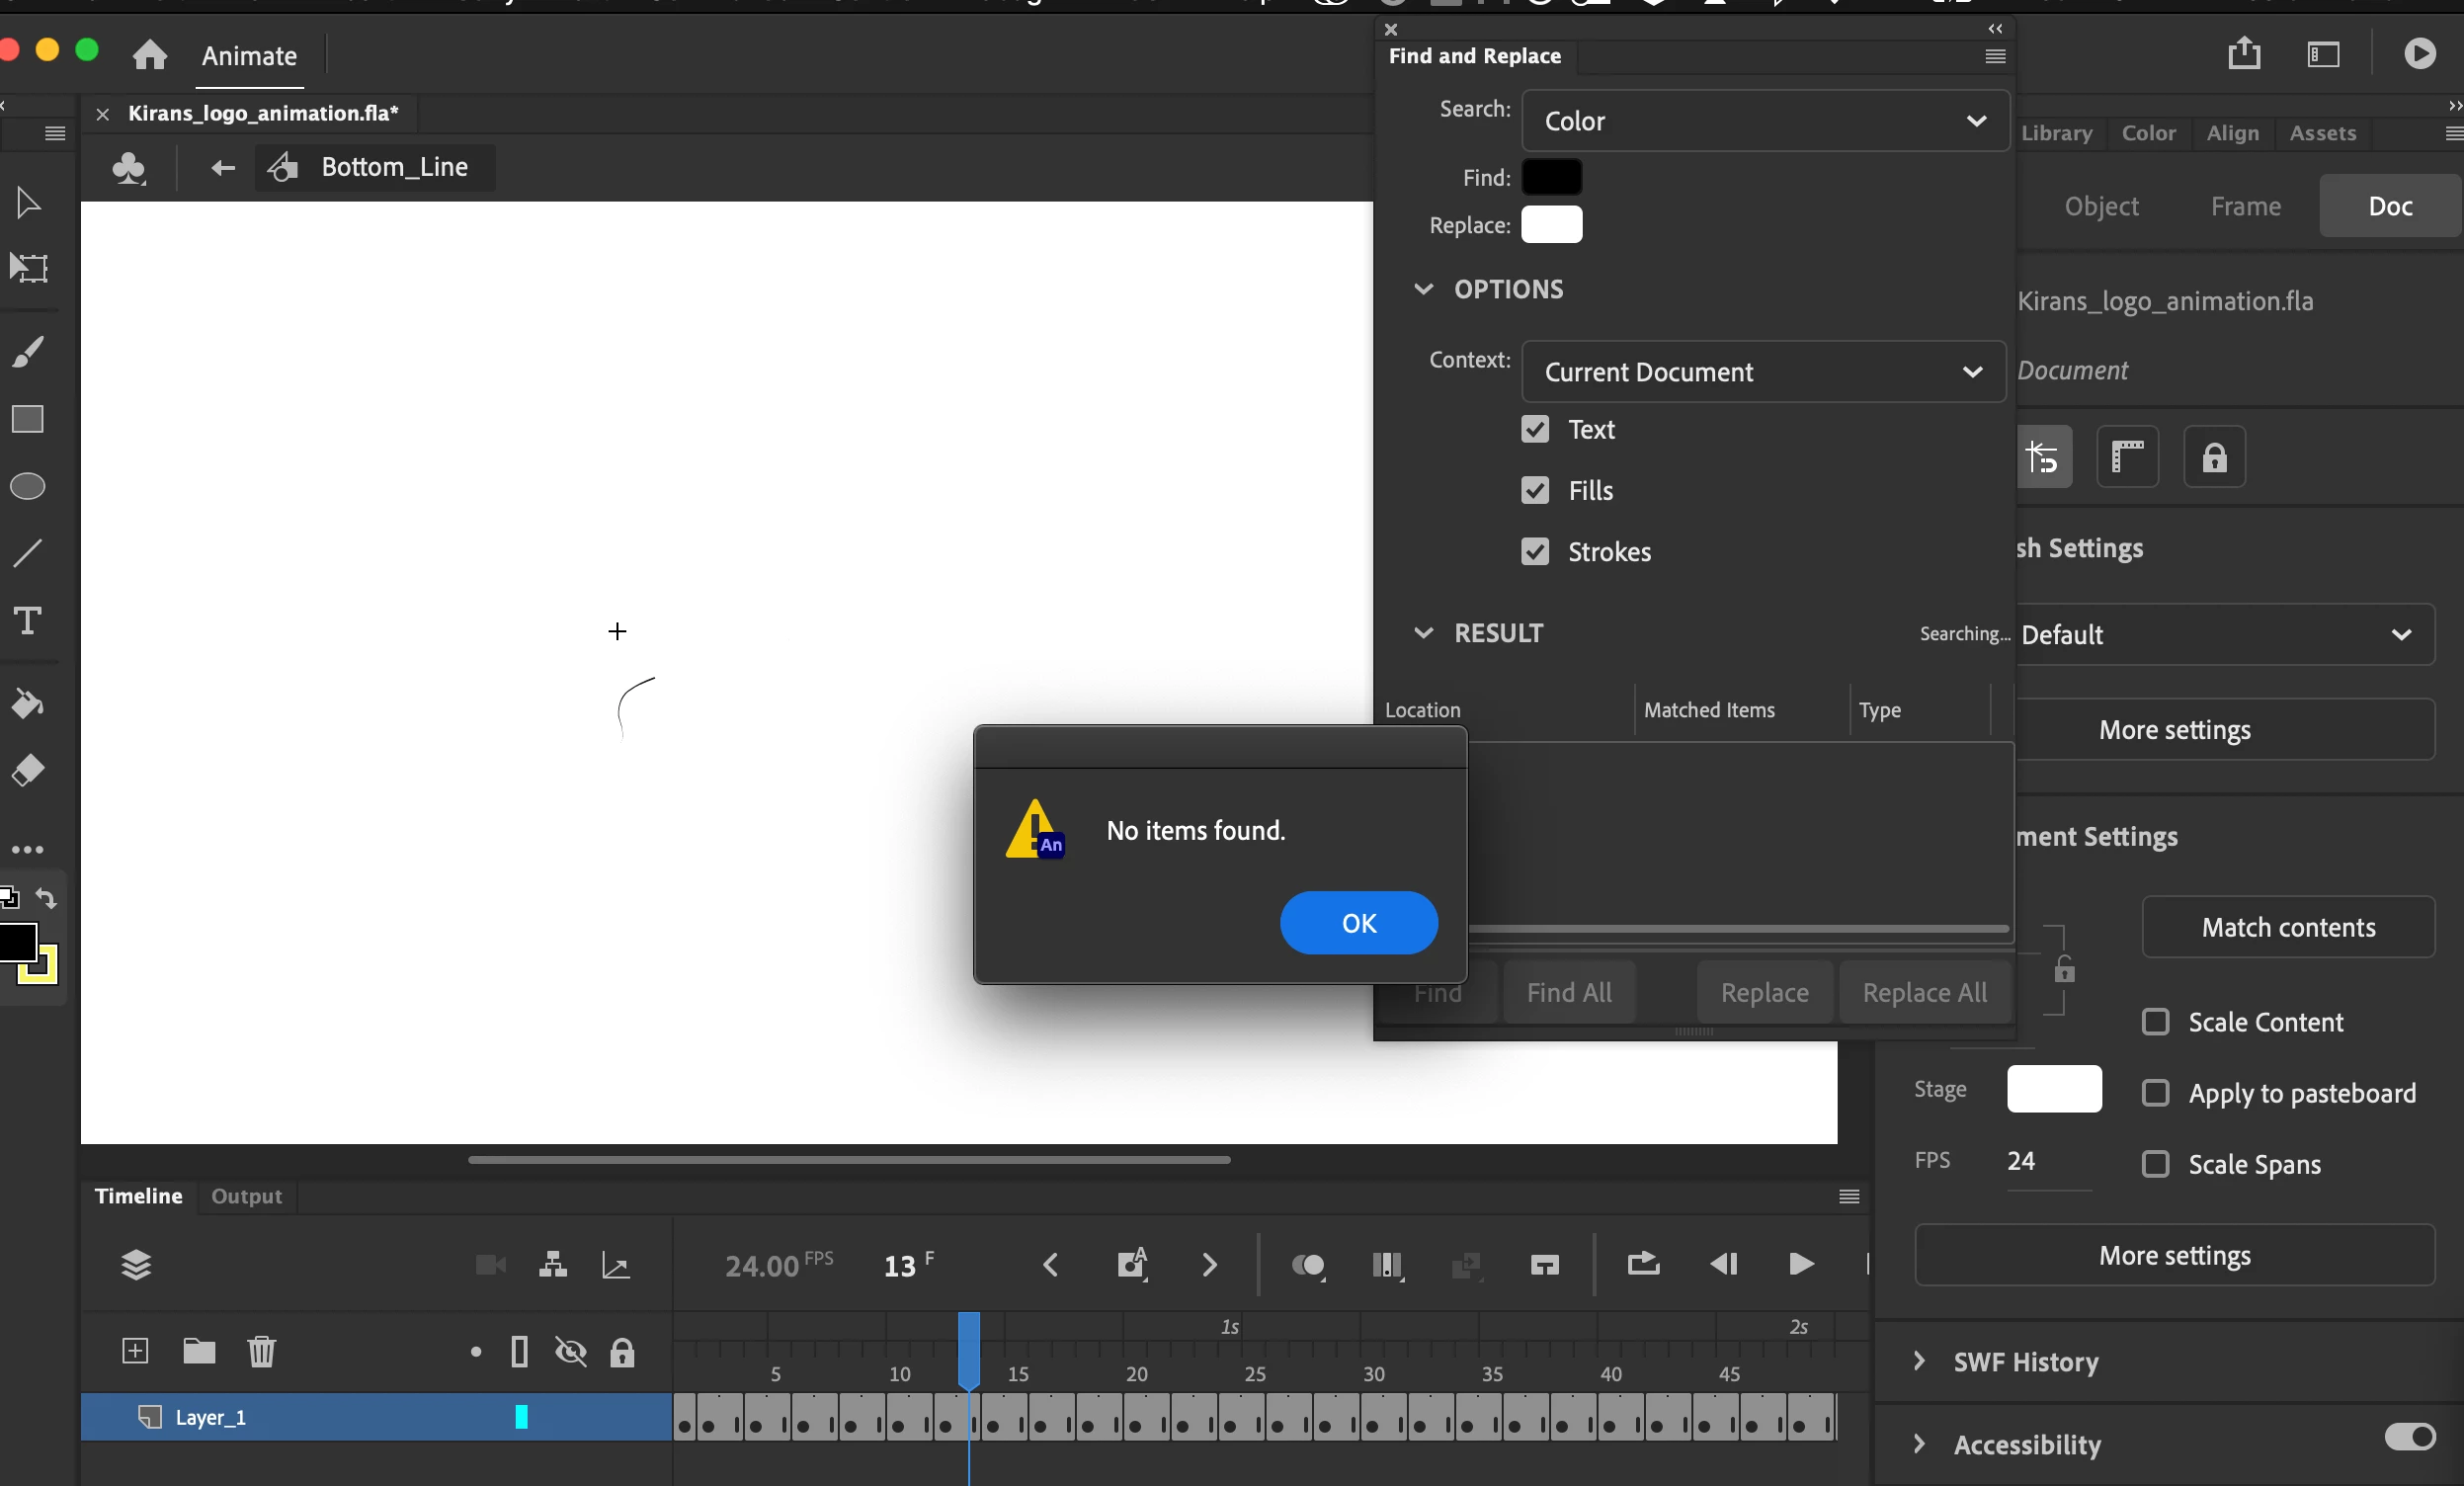Click the new layer plus icon
The width and height of the screenshot is (2464, 1486).
[135, 1352]
